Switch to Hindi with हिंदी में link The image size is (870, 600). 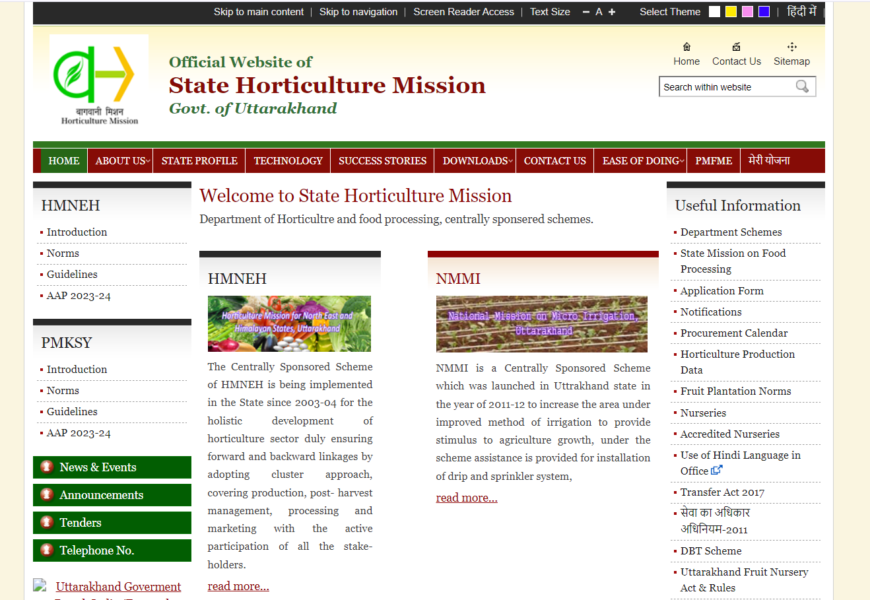click(802, 11)
